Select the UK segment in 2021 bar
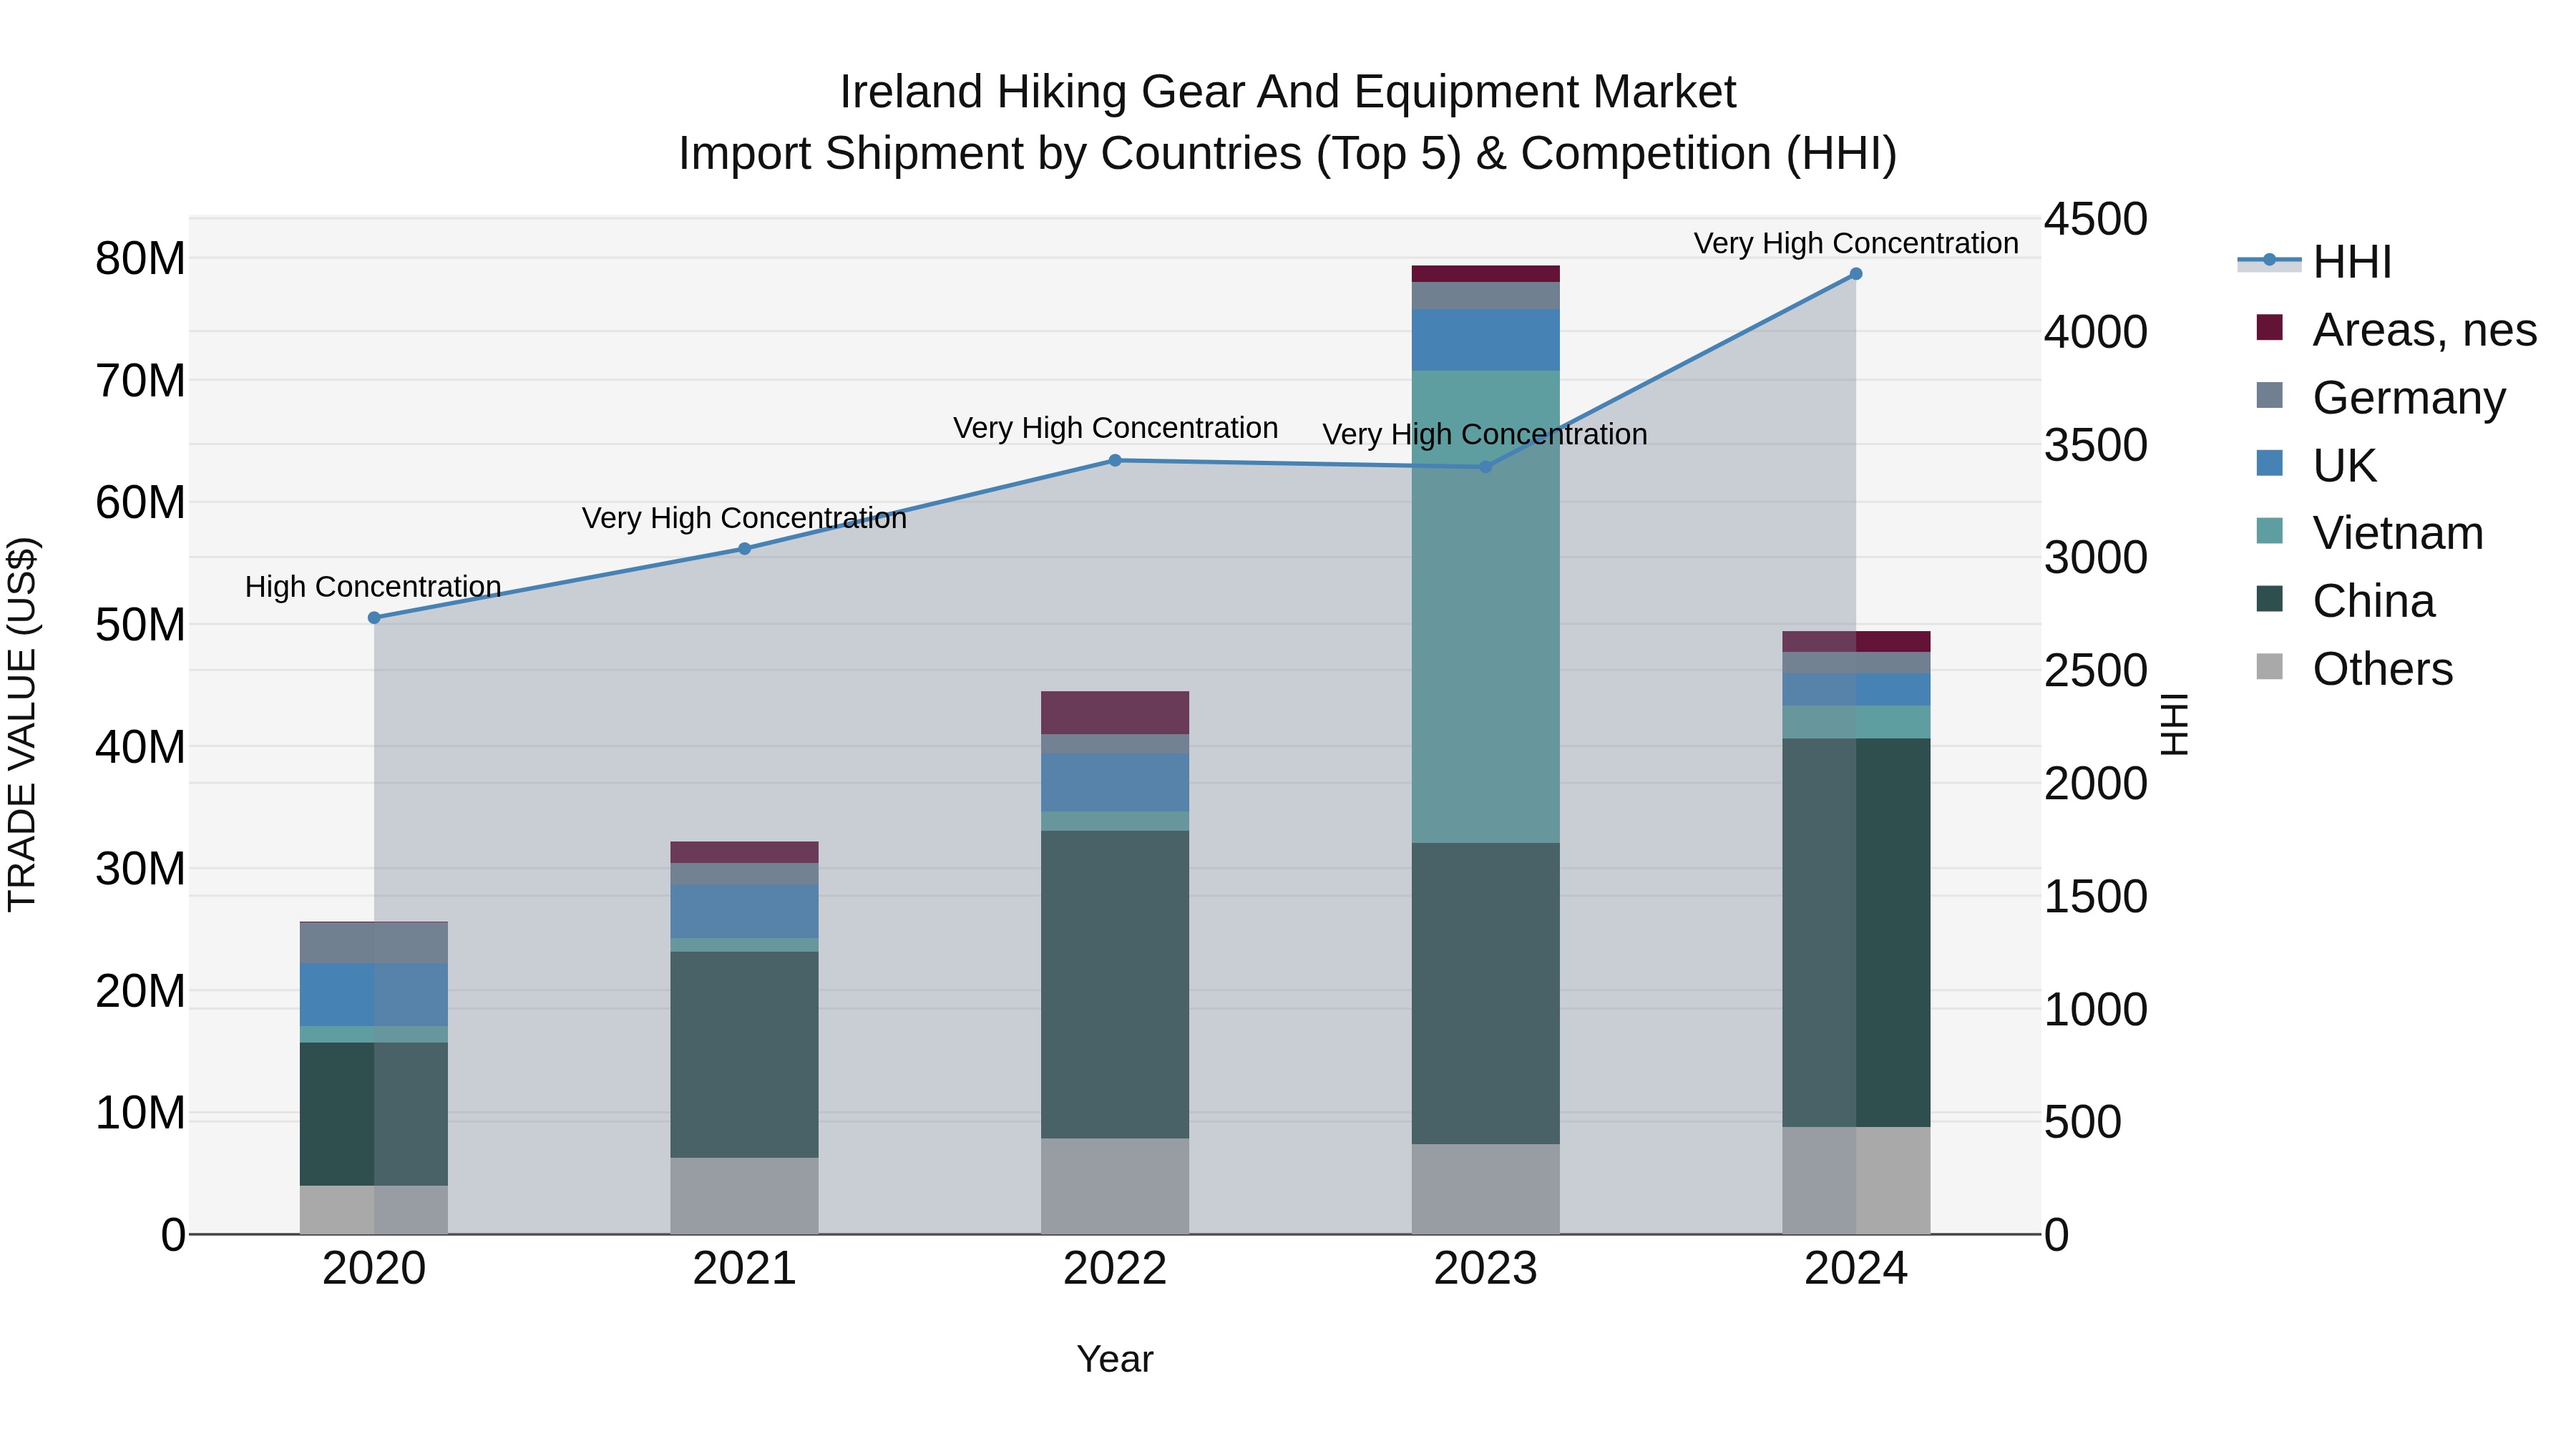Image resolution: width=2576 pixels, height=1449 pixels. point(744,911)
